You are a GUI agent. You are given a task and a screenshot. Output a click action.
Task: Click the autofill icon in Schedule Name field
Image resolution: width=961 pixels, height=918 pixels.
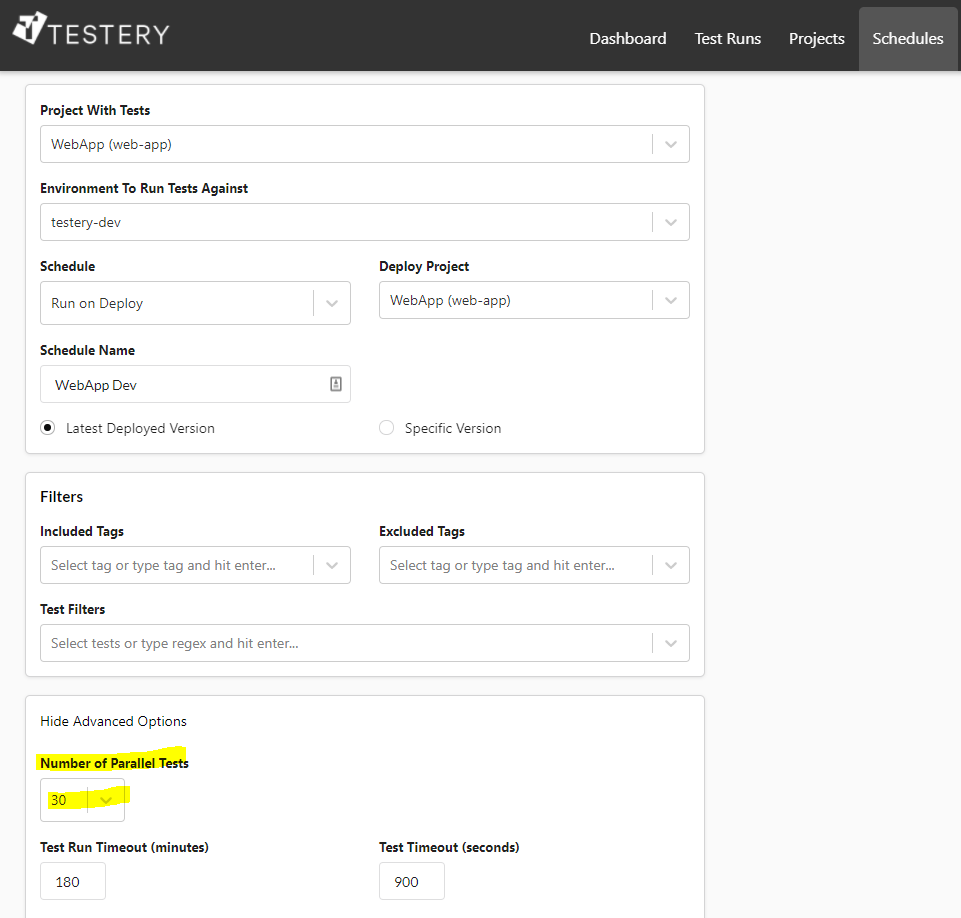pyautogui.click(x=336, y=384)
